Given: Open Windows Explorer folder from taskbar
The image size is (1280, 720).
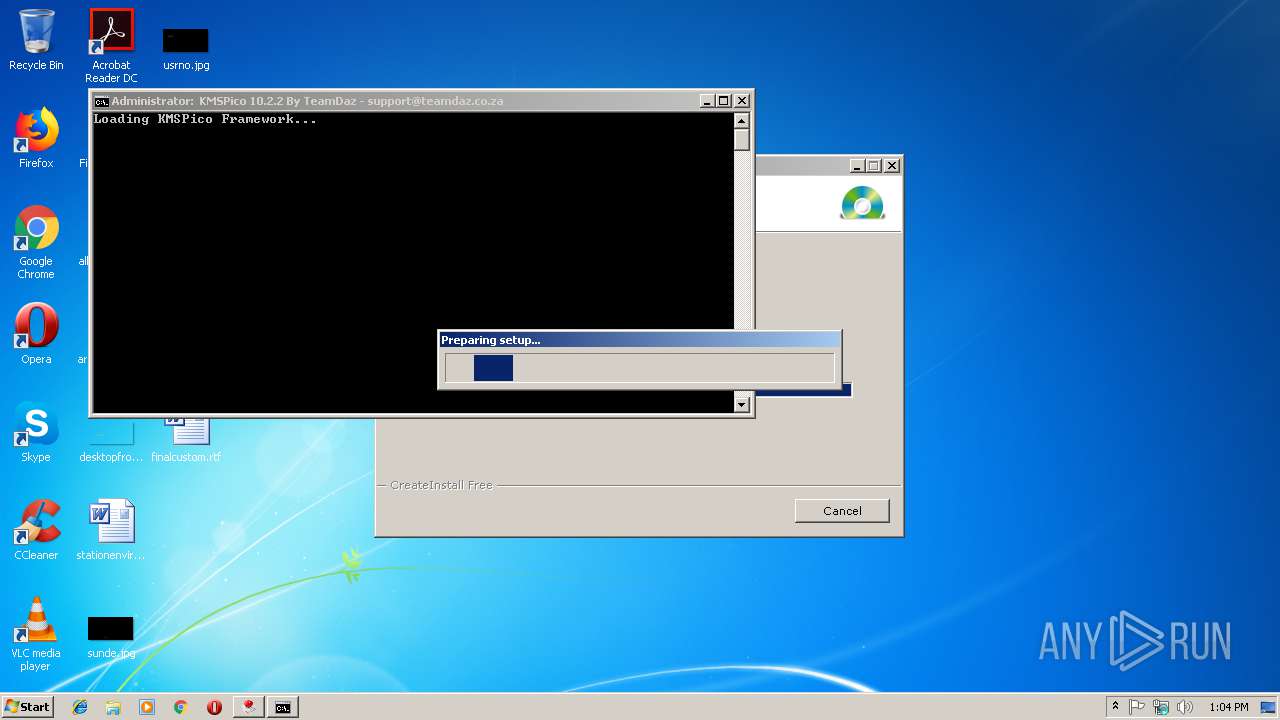Looking at the screenshot, I should pyautogui.click(x=113, y=707).
